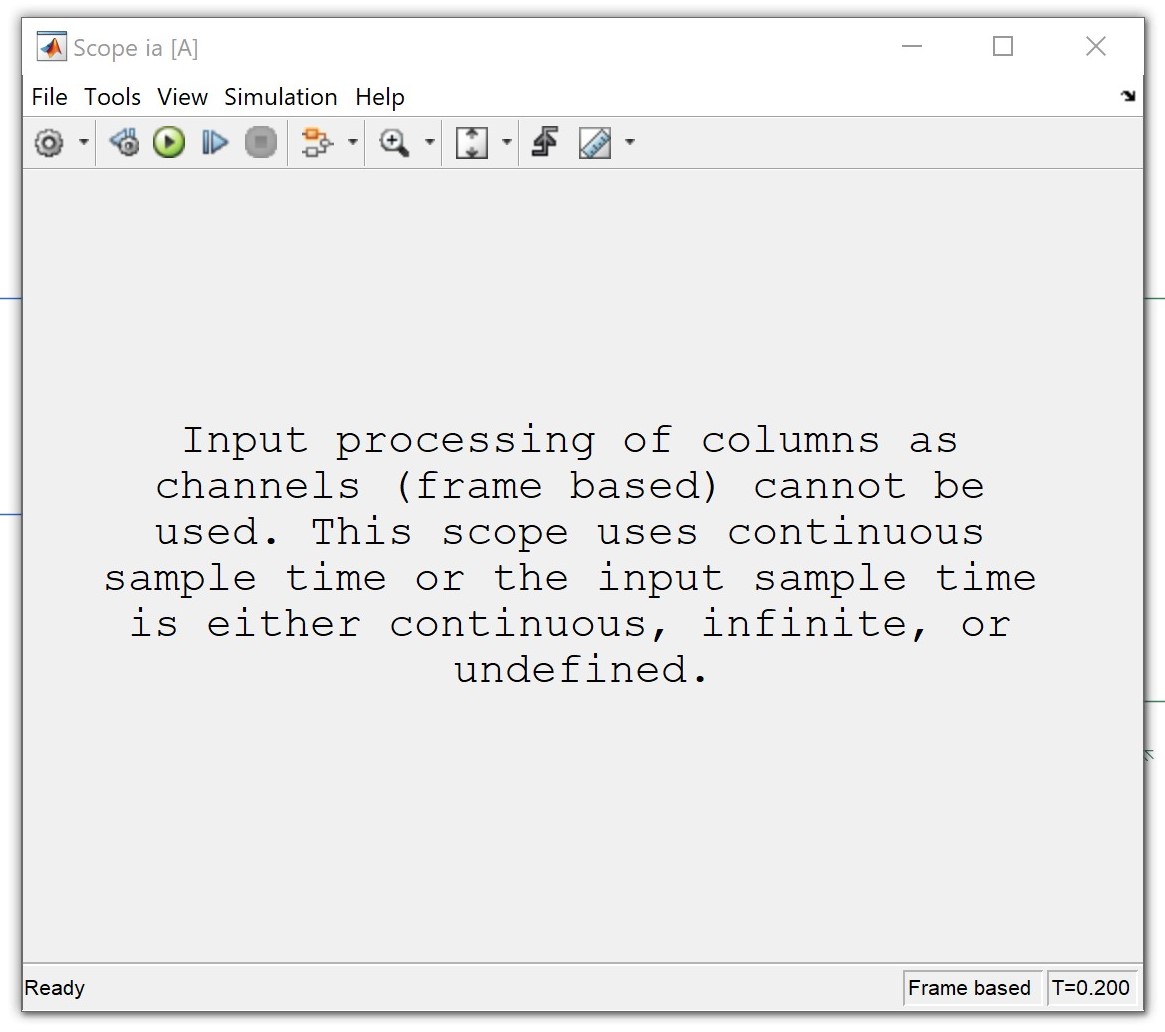The image size is (1165, 1032).
Task: Click the Step Back icon
Action: (x=124, y=143)
